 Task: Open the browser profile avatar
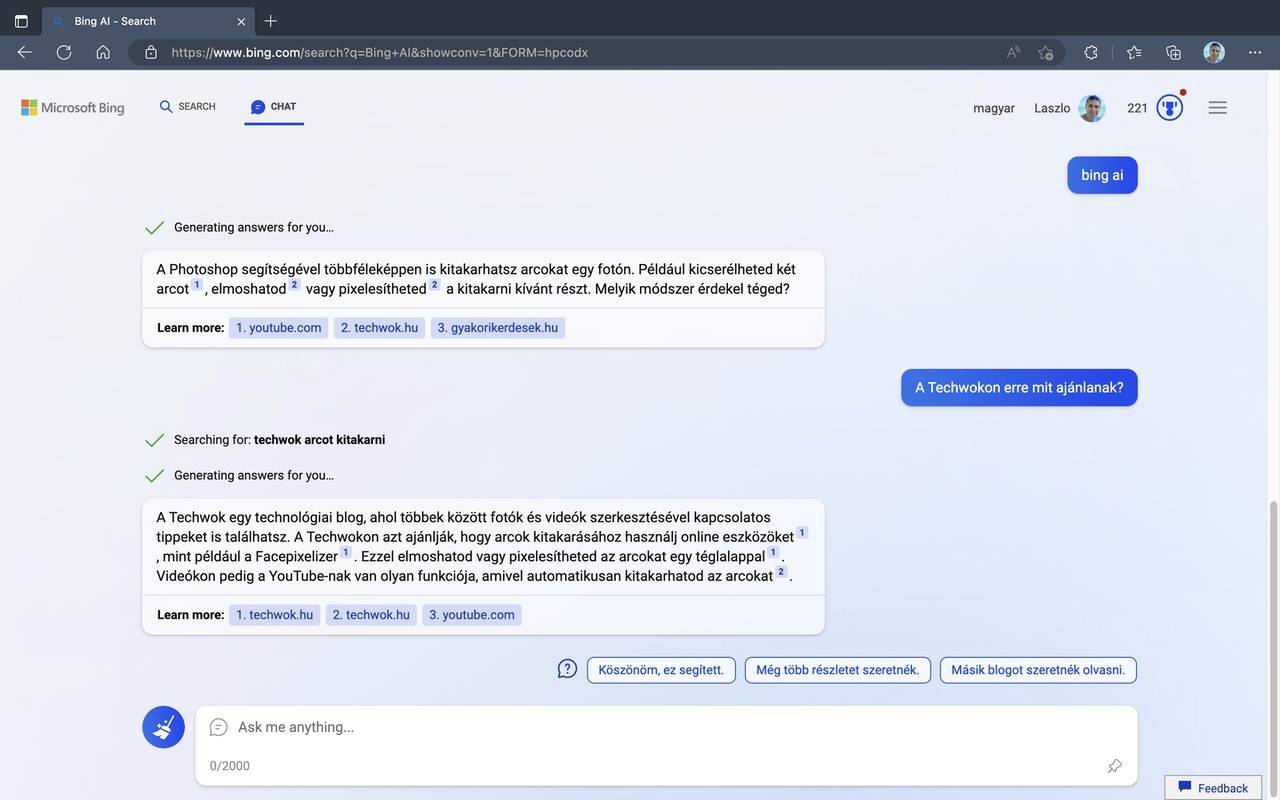click(x=1214, y=52)
